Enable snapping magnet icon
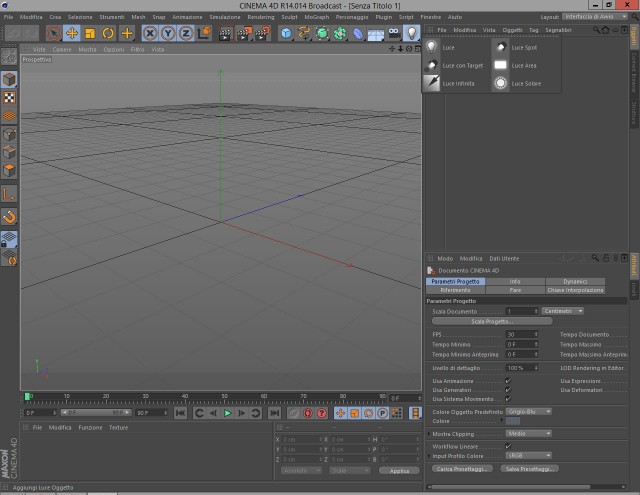The width and height of the screenshot is (640, 495). pos(9,217)
